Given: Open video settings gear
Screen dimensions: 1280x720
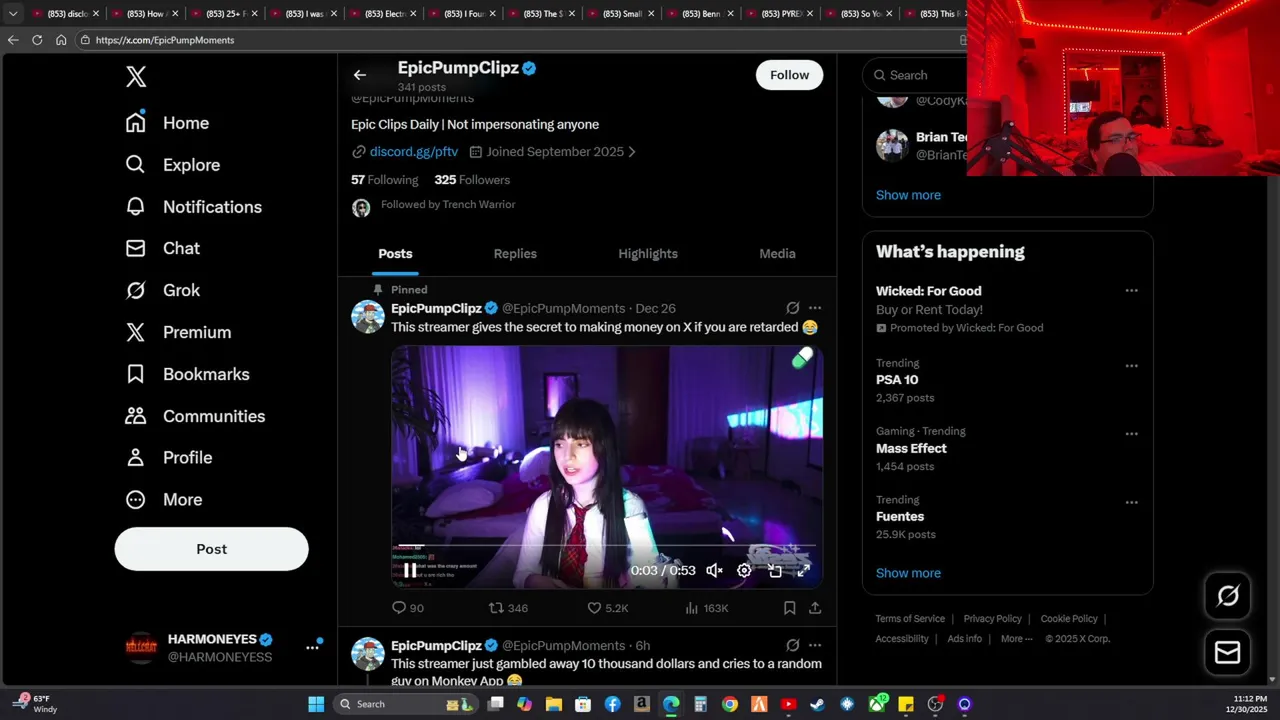Looking at the screenshot, I should [744, 570].
